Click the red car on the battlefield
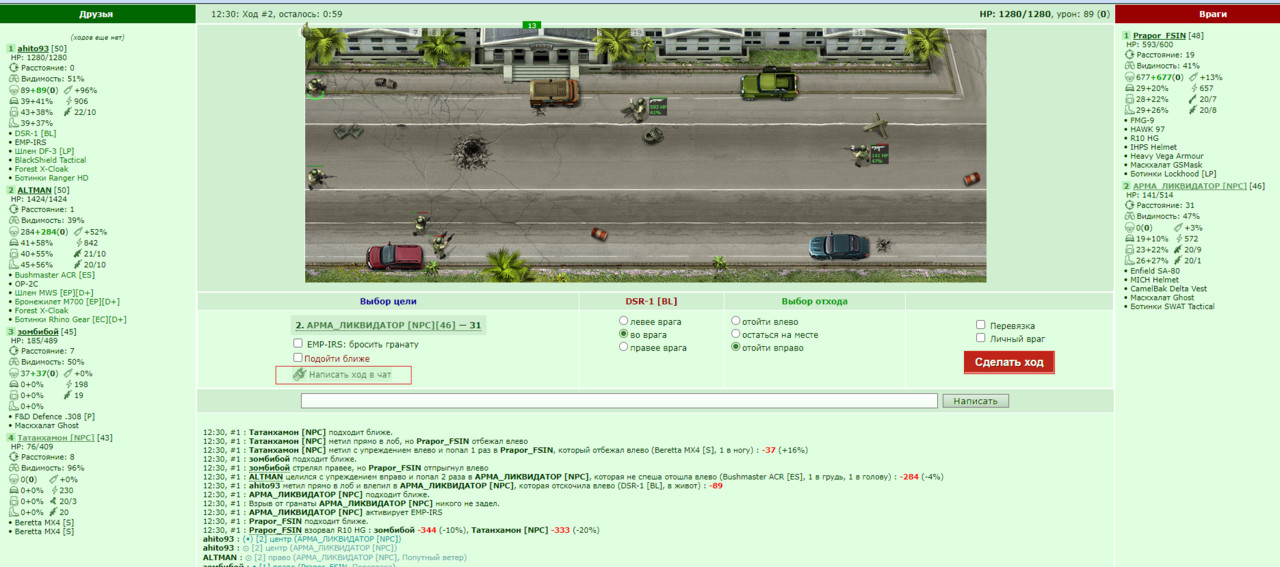Screen dimensions: 1280x567 395,257
